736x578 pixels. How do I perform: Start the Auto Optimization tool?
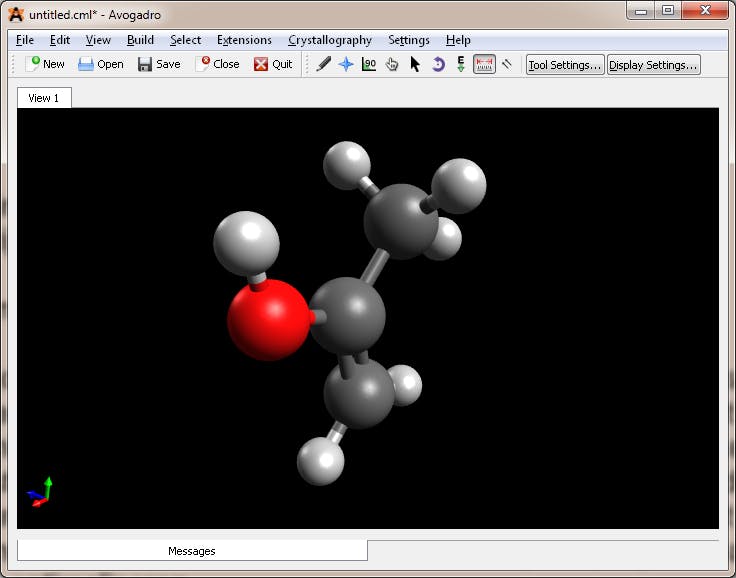coord(461,64)
